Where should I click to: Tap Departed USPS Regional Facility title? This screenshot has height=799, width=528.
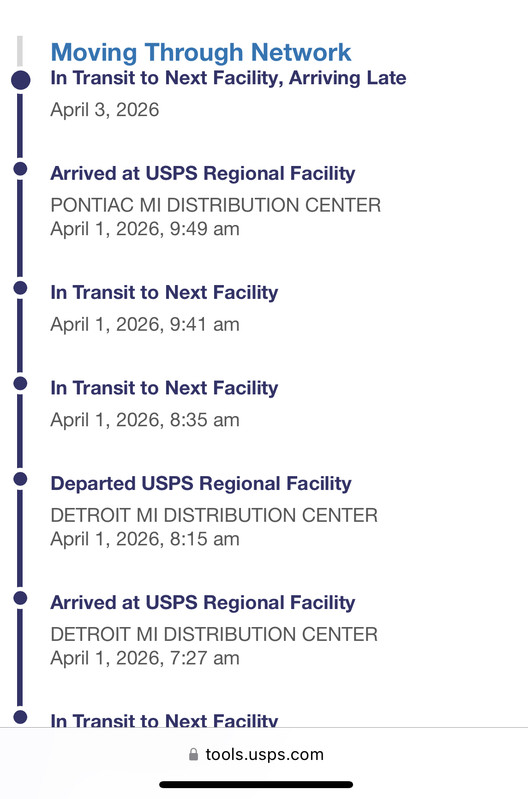tap(201, 483)
